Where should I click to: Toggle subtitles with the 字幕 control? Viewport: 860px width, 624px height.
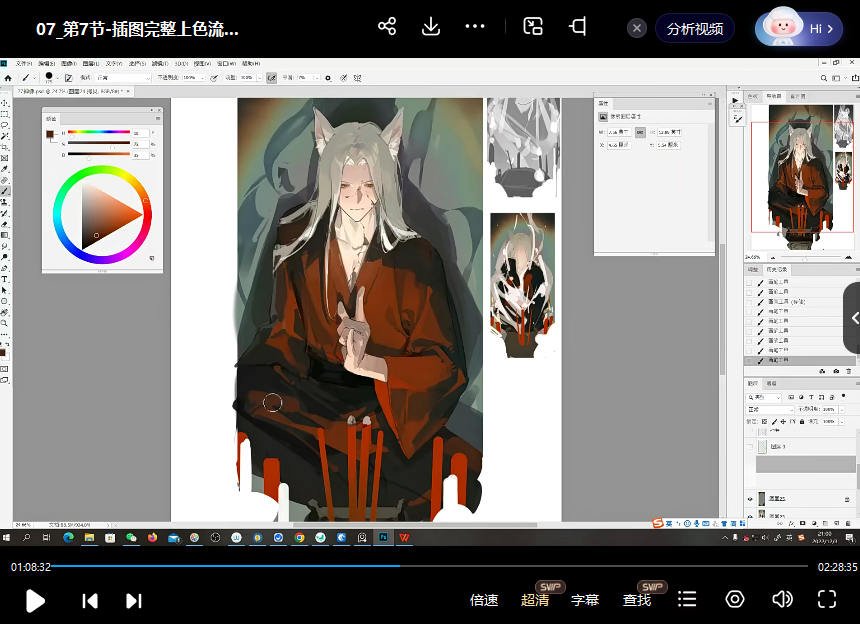[586, 600]
